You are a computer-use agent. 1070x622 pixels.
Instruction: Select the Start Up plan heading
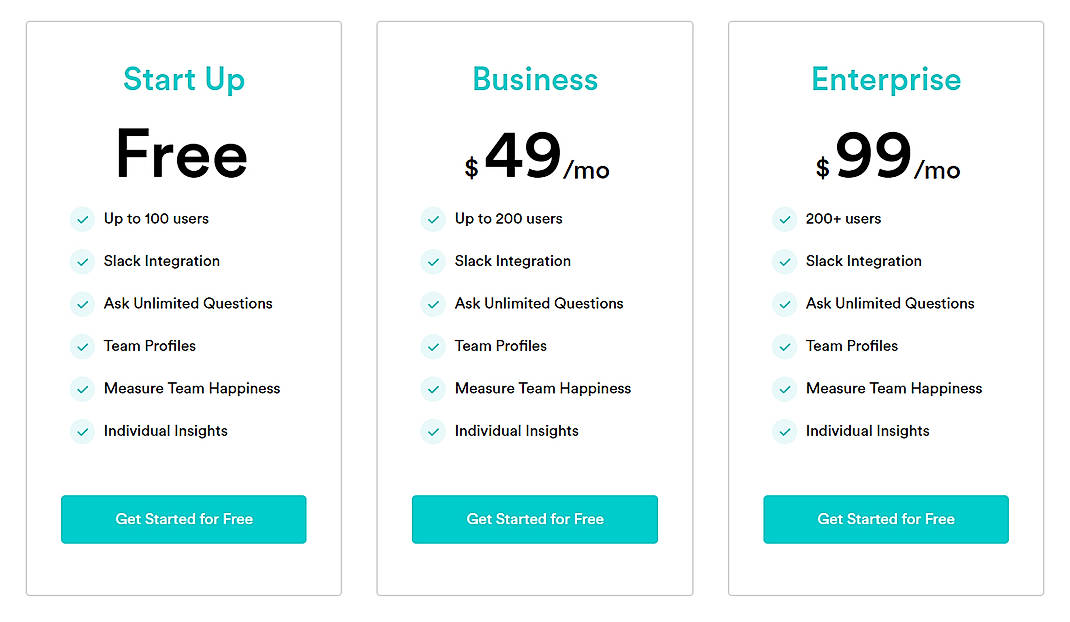click(183, 79)
